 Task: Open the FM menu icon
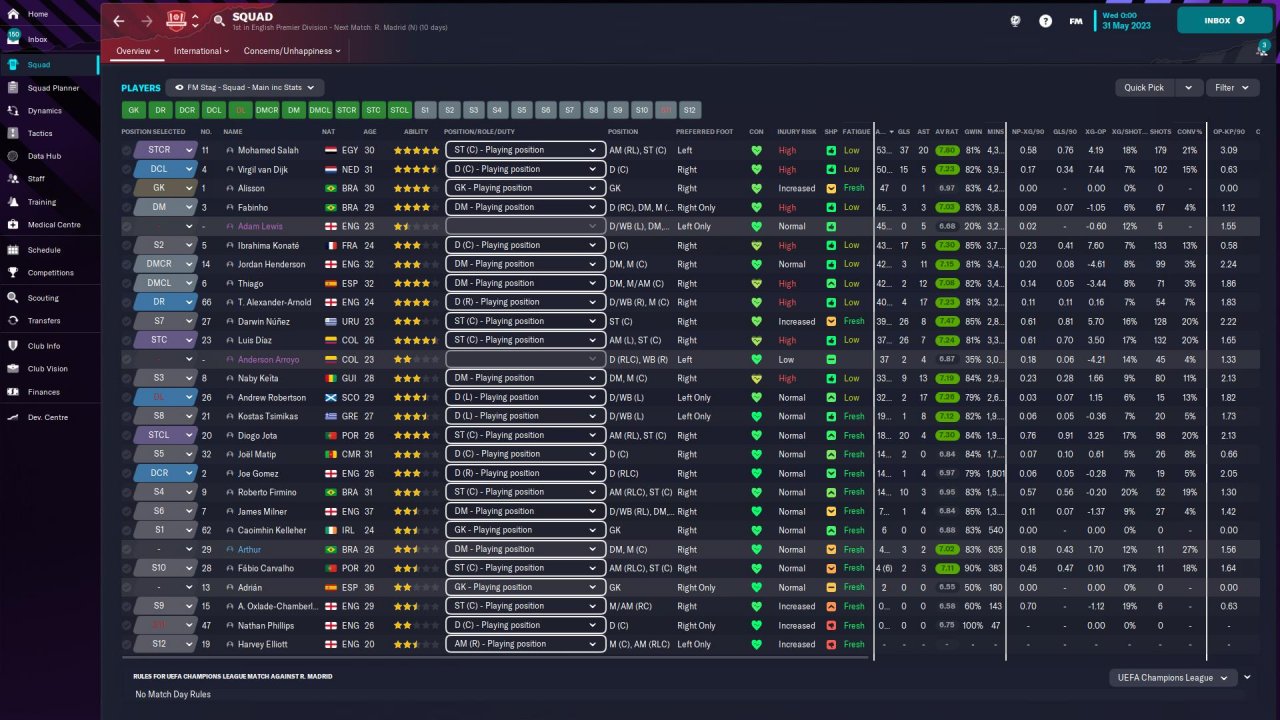click(1076, 20)
